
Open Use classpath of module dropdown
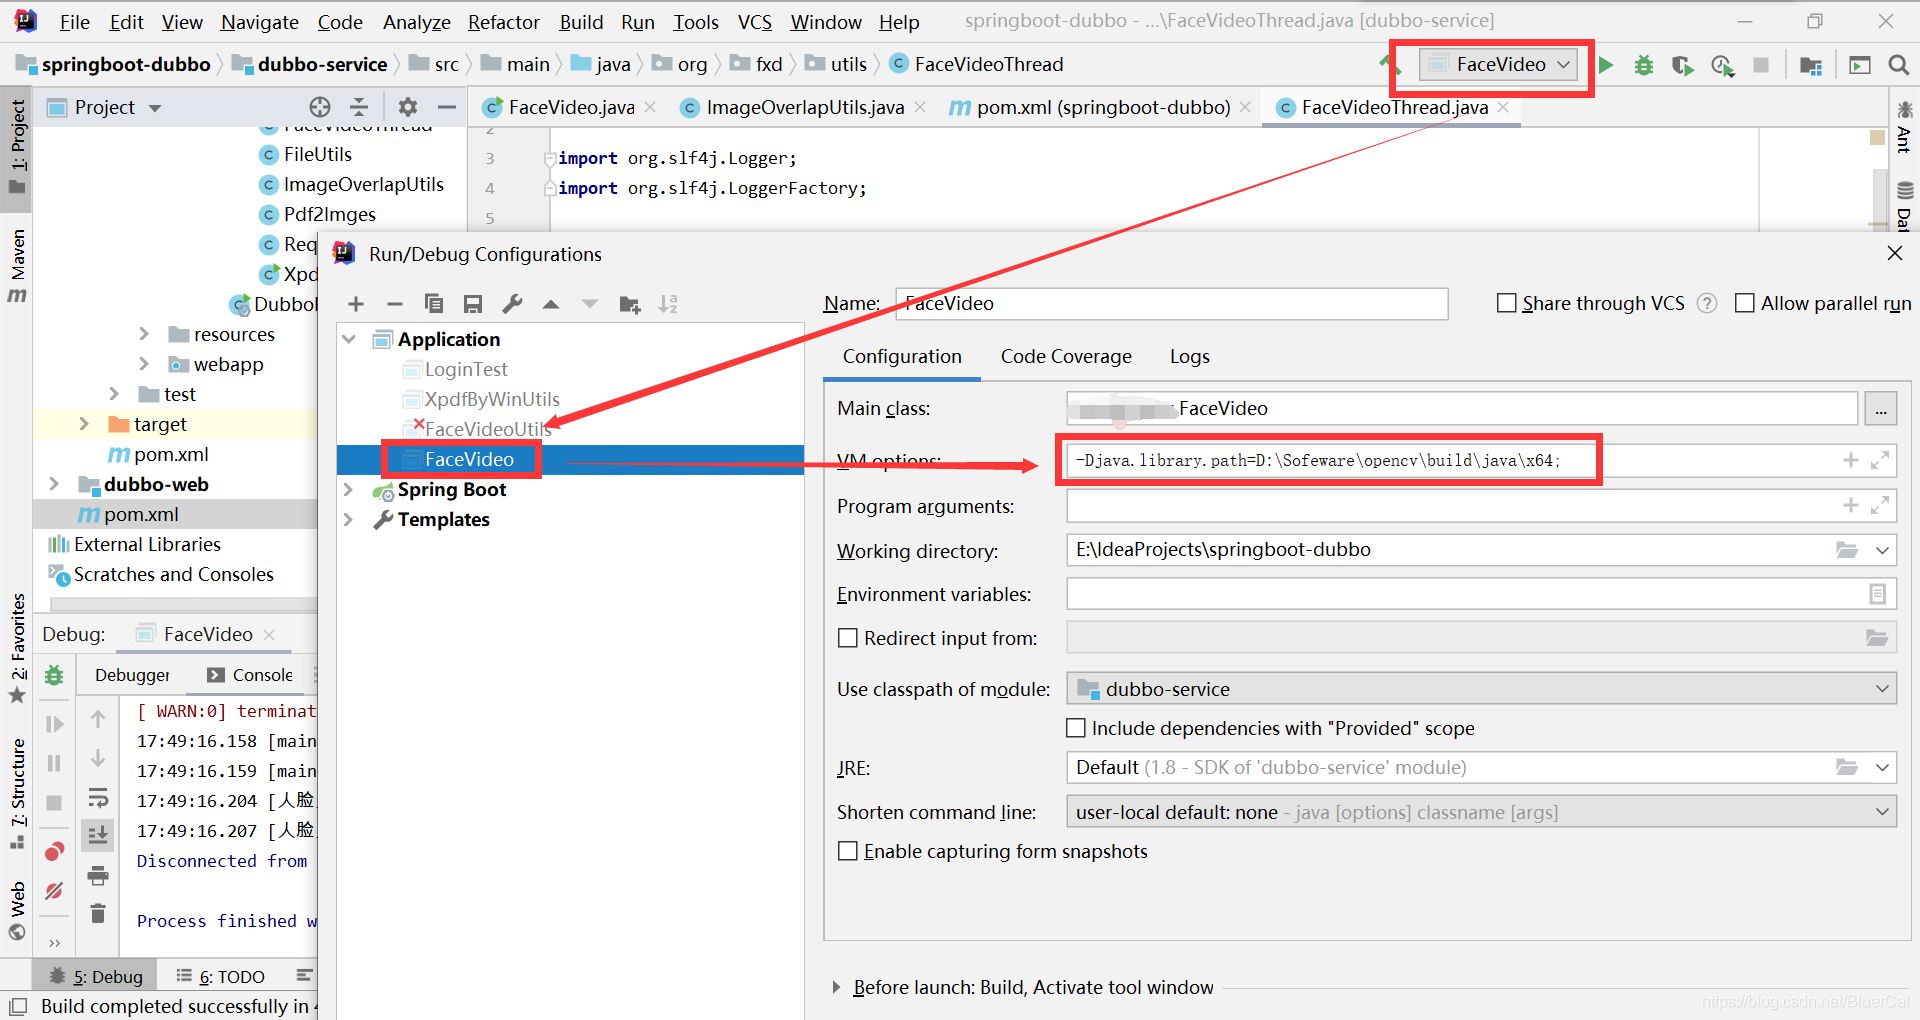tap(1480, 689)
